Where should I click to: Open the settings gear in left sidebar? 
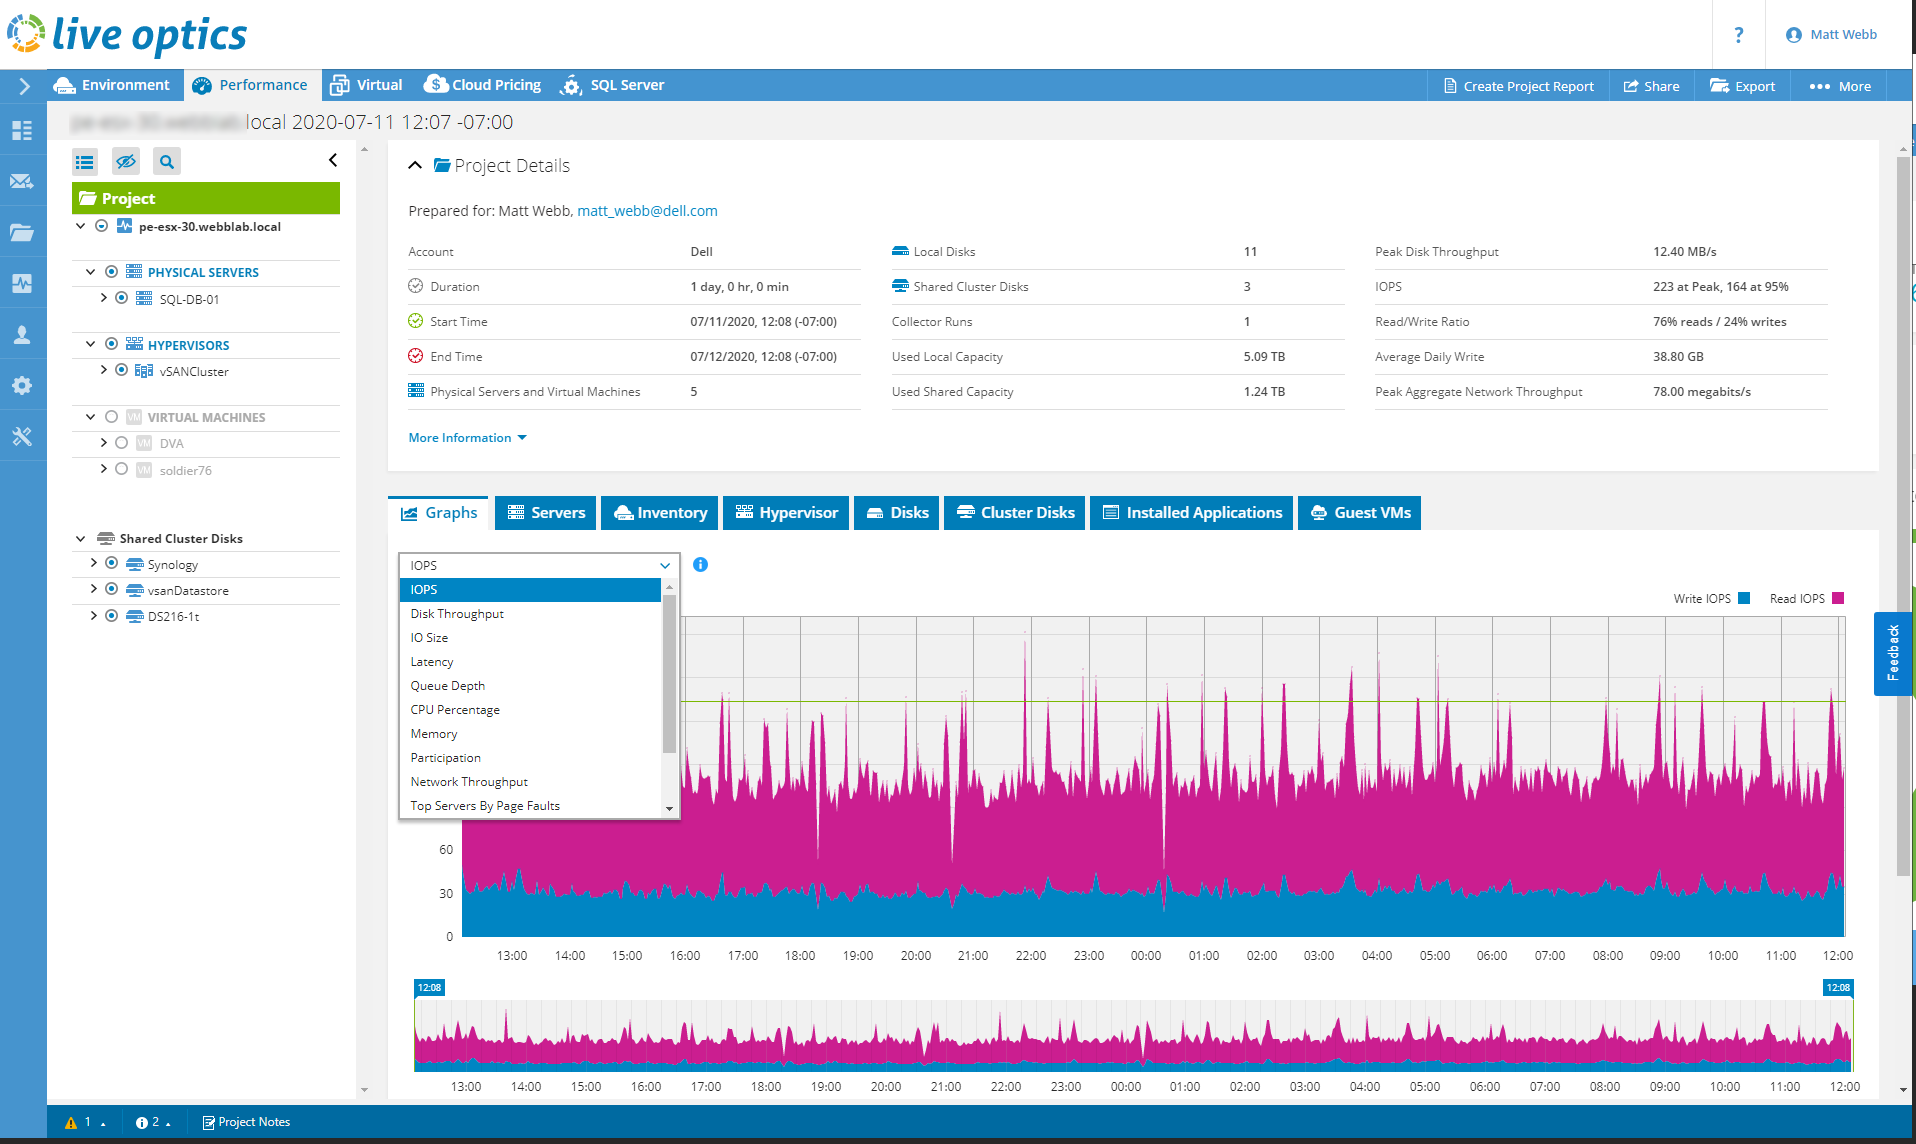tap(22, 386)
